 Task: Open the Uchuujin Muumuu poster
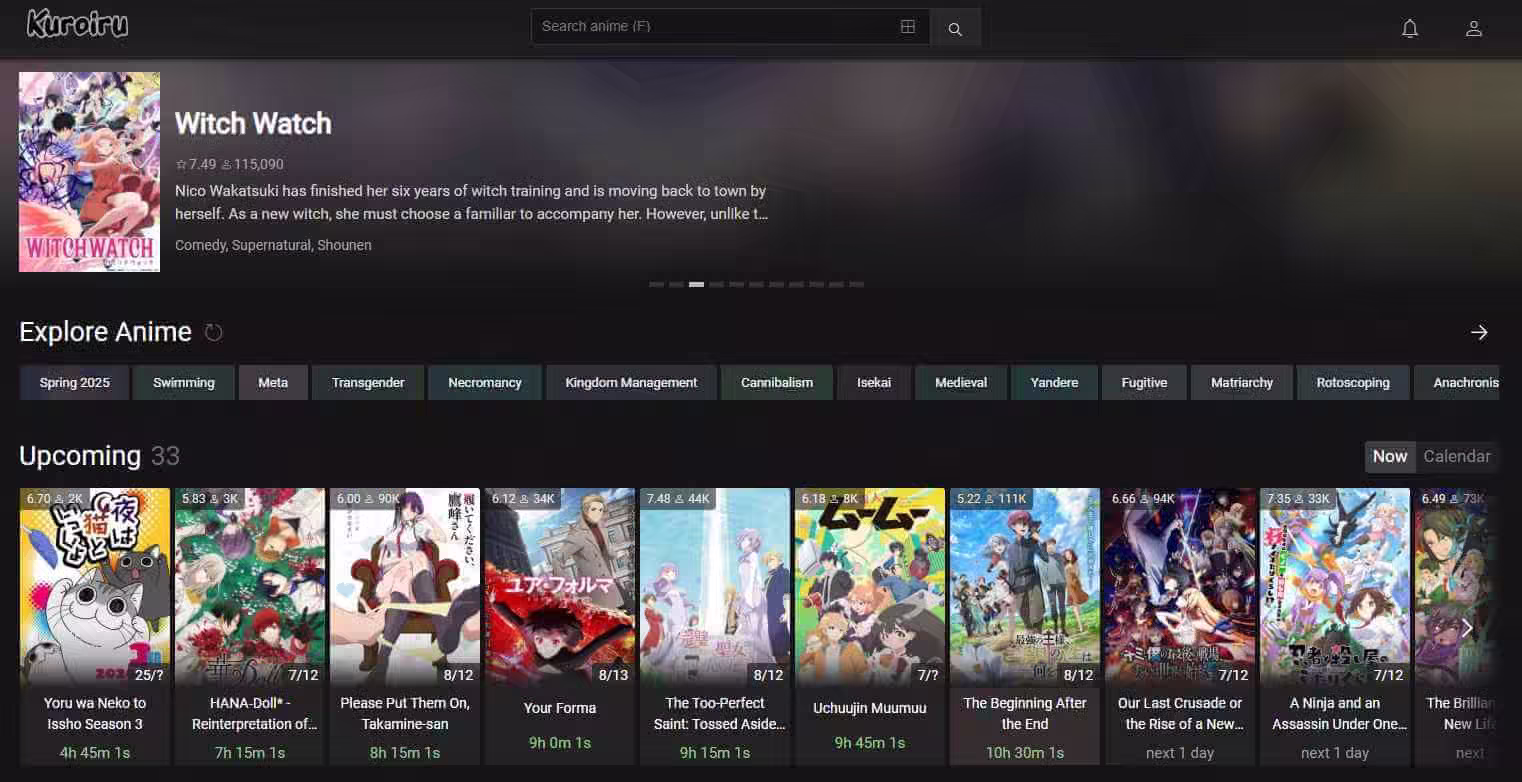[x=870, y=587]
